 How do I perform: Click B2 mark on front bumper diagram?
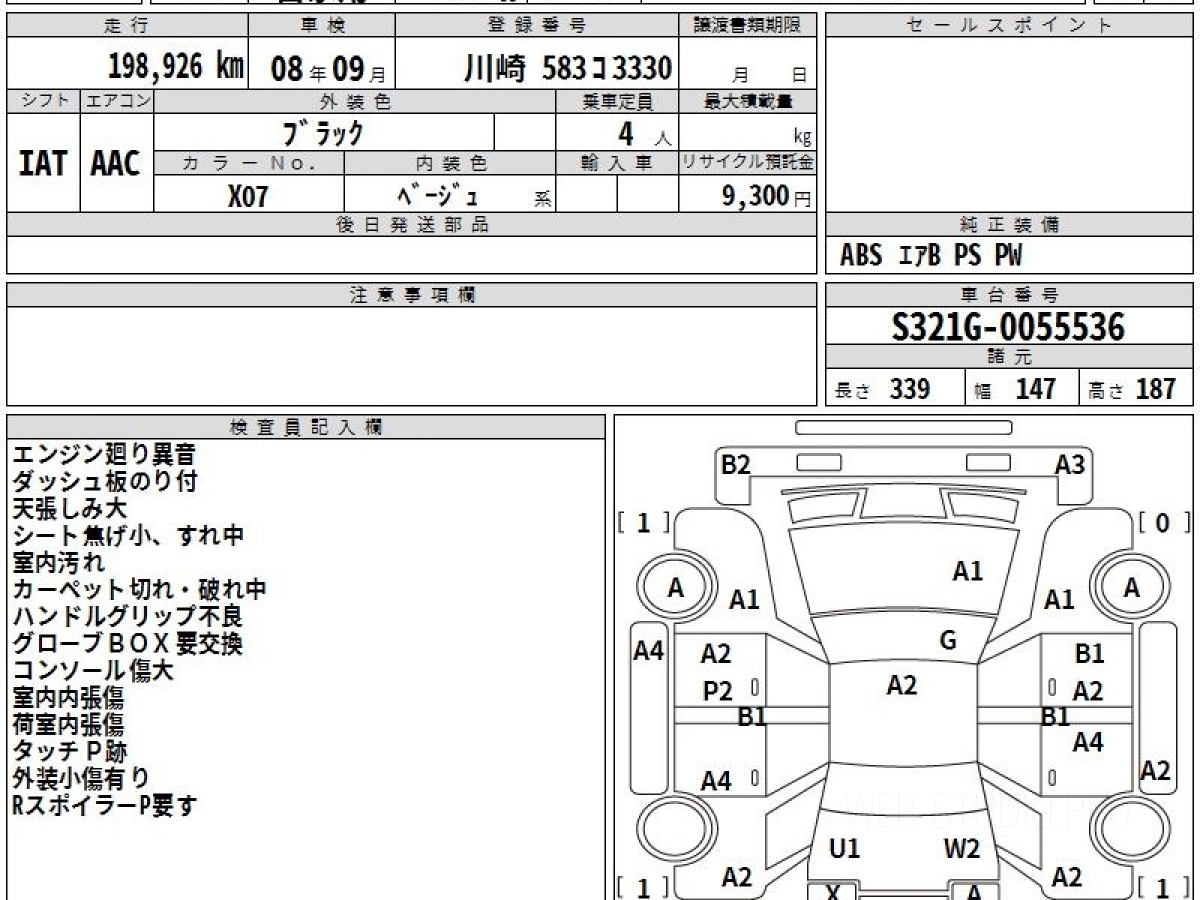tap(736, 464)
